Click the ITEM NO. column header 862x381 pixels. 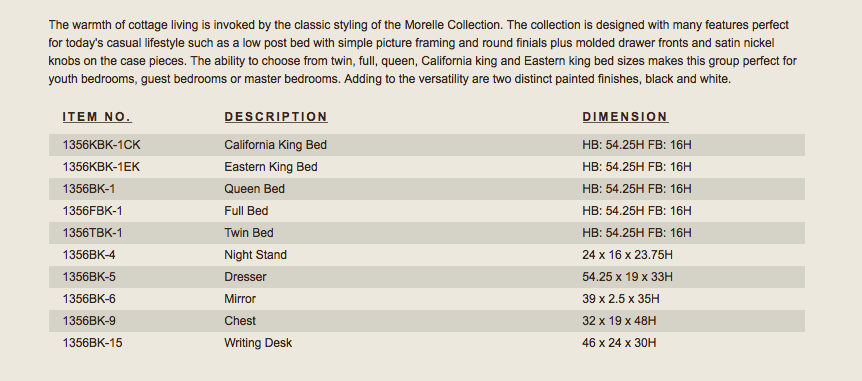pyautogui.click(x=97, y=117)
